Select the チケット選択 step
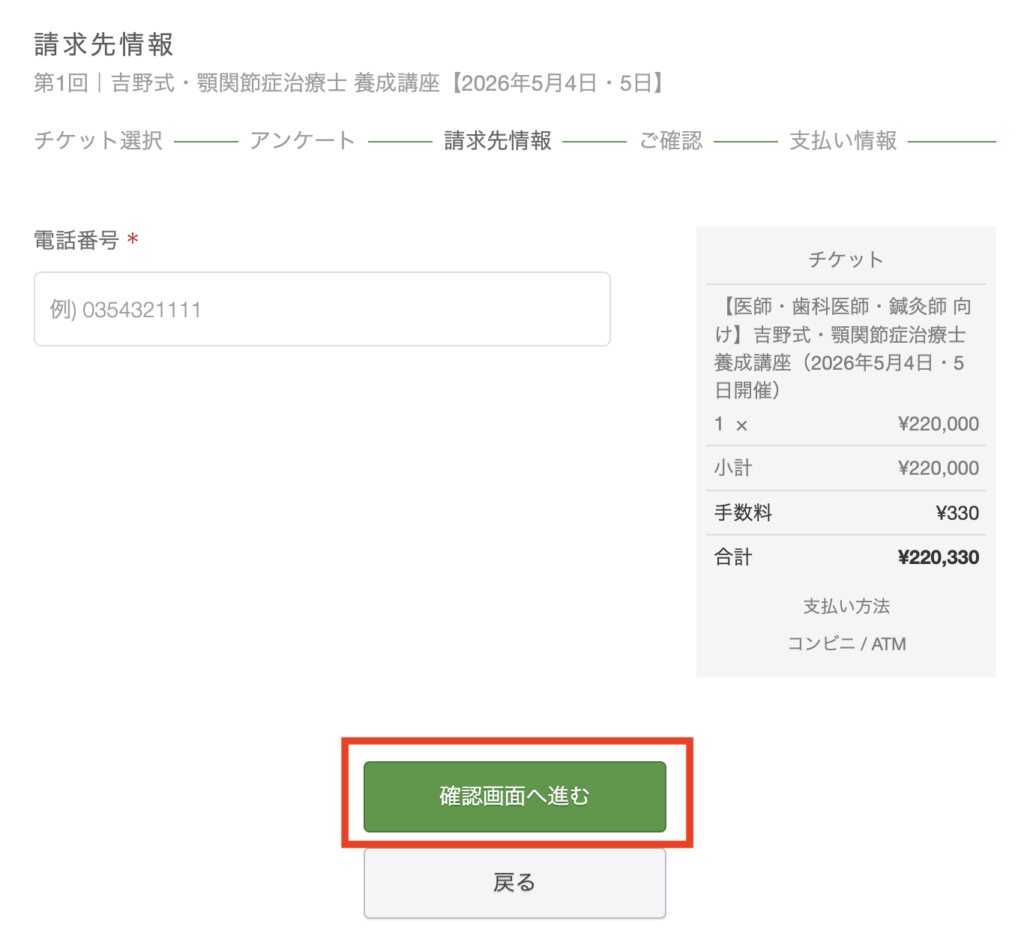 (x=98, y=141)
